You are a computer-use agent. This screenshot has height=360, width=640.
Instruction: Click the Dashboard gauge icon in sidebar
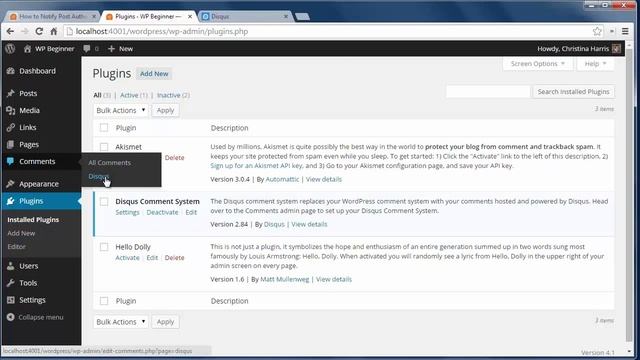point(11,71)
